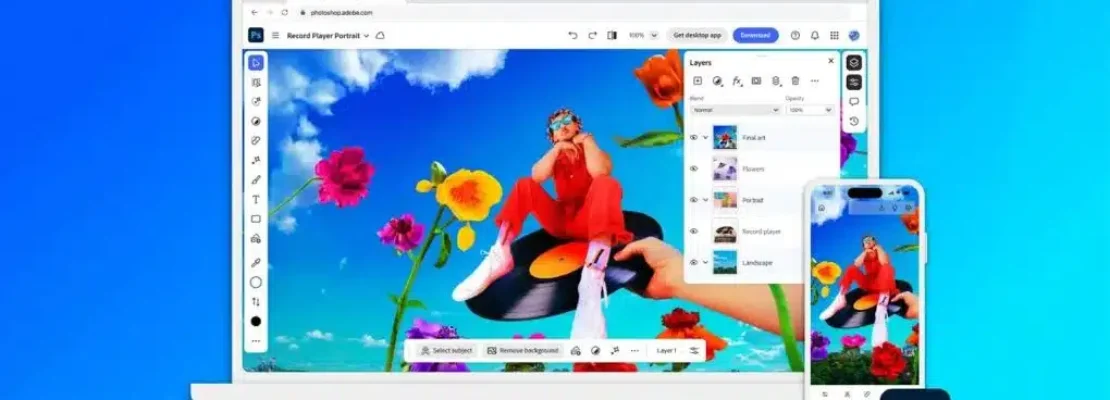This screenshot has height=400, width=1110.
Task: Select the Type (T) tool
Action: 256,200
